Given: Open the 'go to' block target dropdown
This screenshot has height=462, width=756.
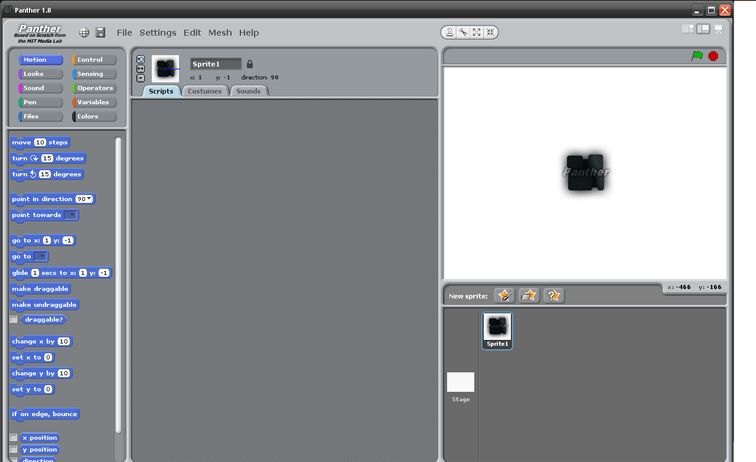Looking at the screenshot, I should tap(41, 257).
